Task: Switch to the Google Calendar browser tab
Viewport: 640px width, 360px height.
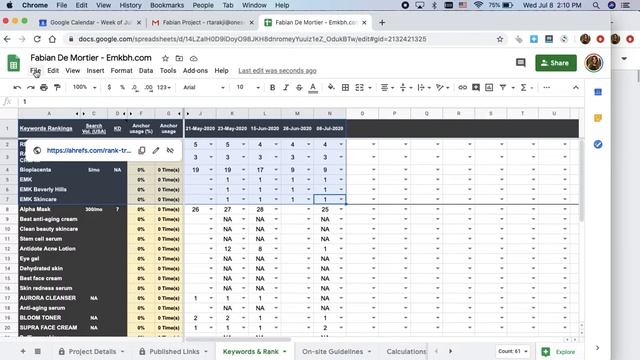Action: tap(90, 22)
